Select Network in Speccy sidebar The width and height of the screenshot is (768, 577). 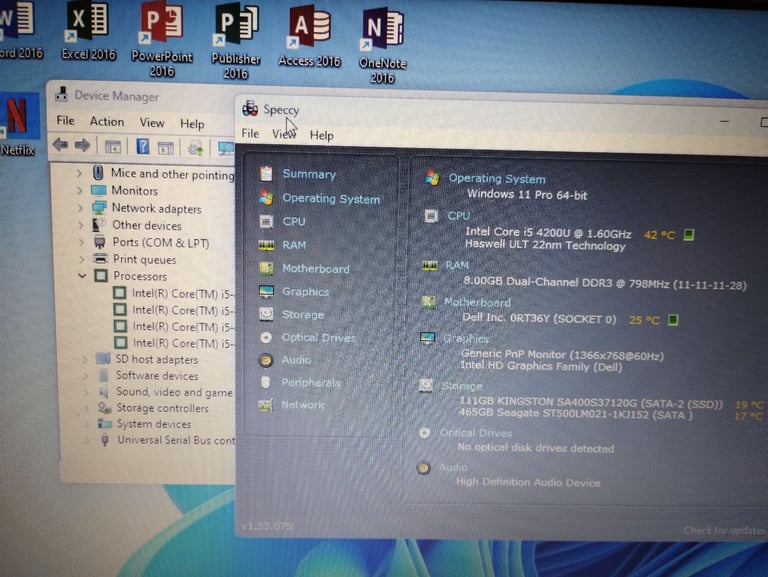[x=303, y=405]
